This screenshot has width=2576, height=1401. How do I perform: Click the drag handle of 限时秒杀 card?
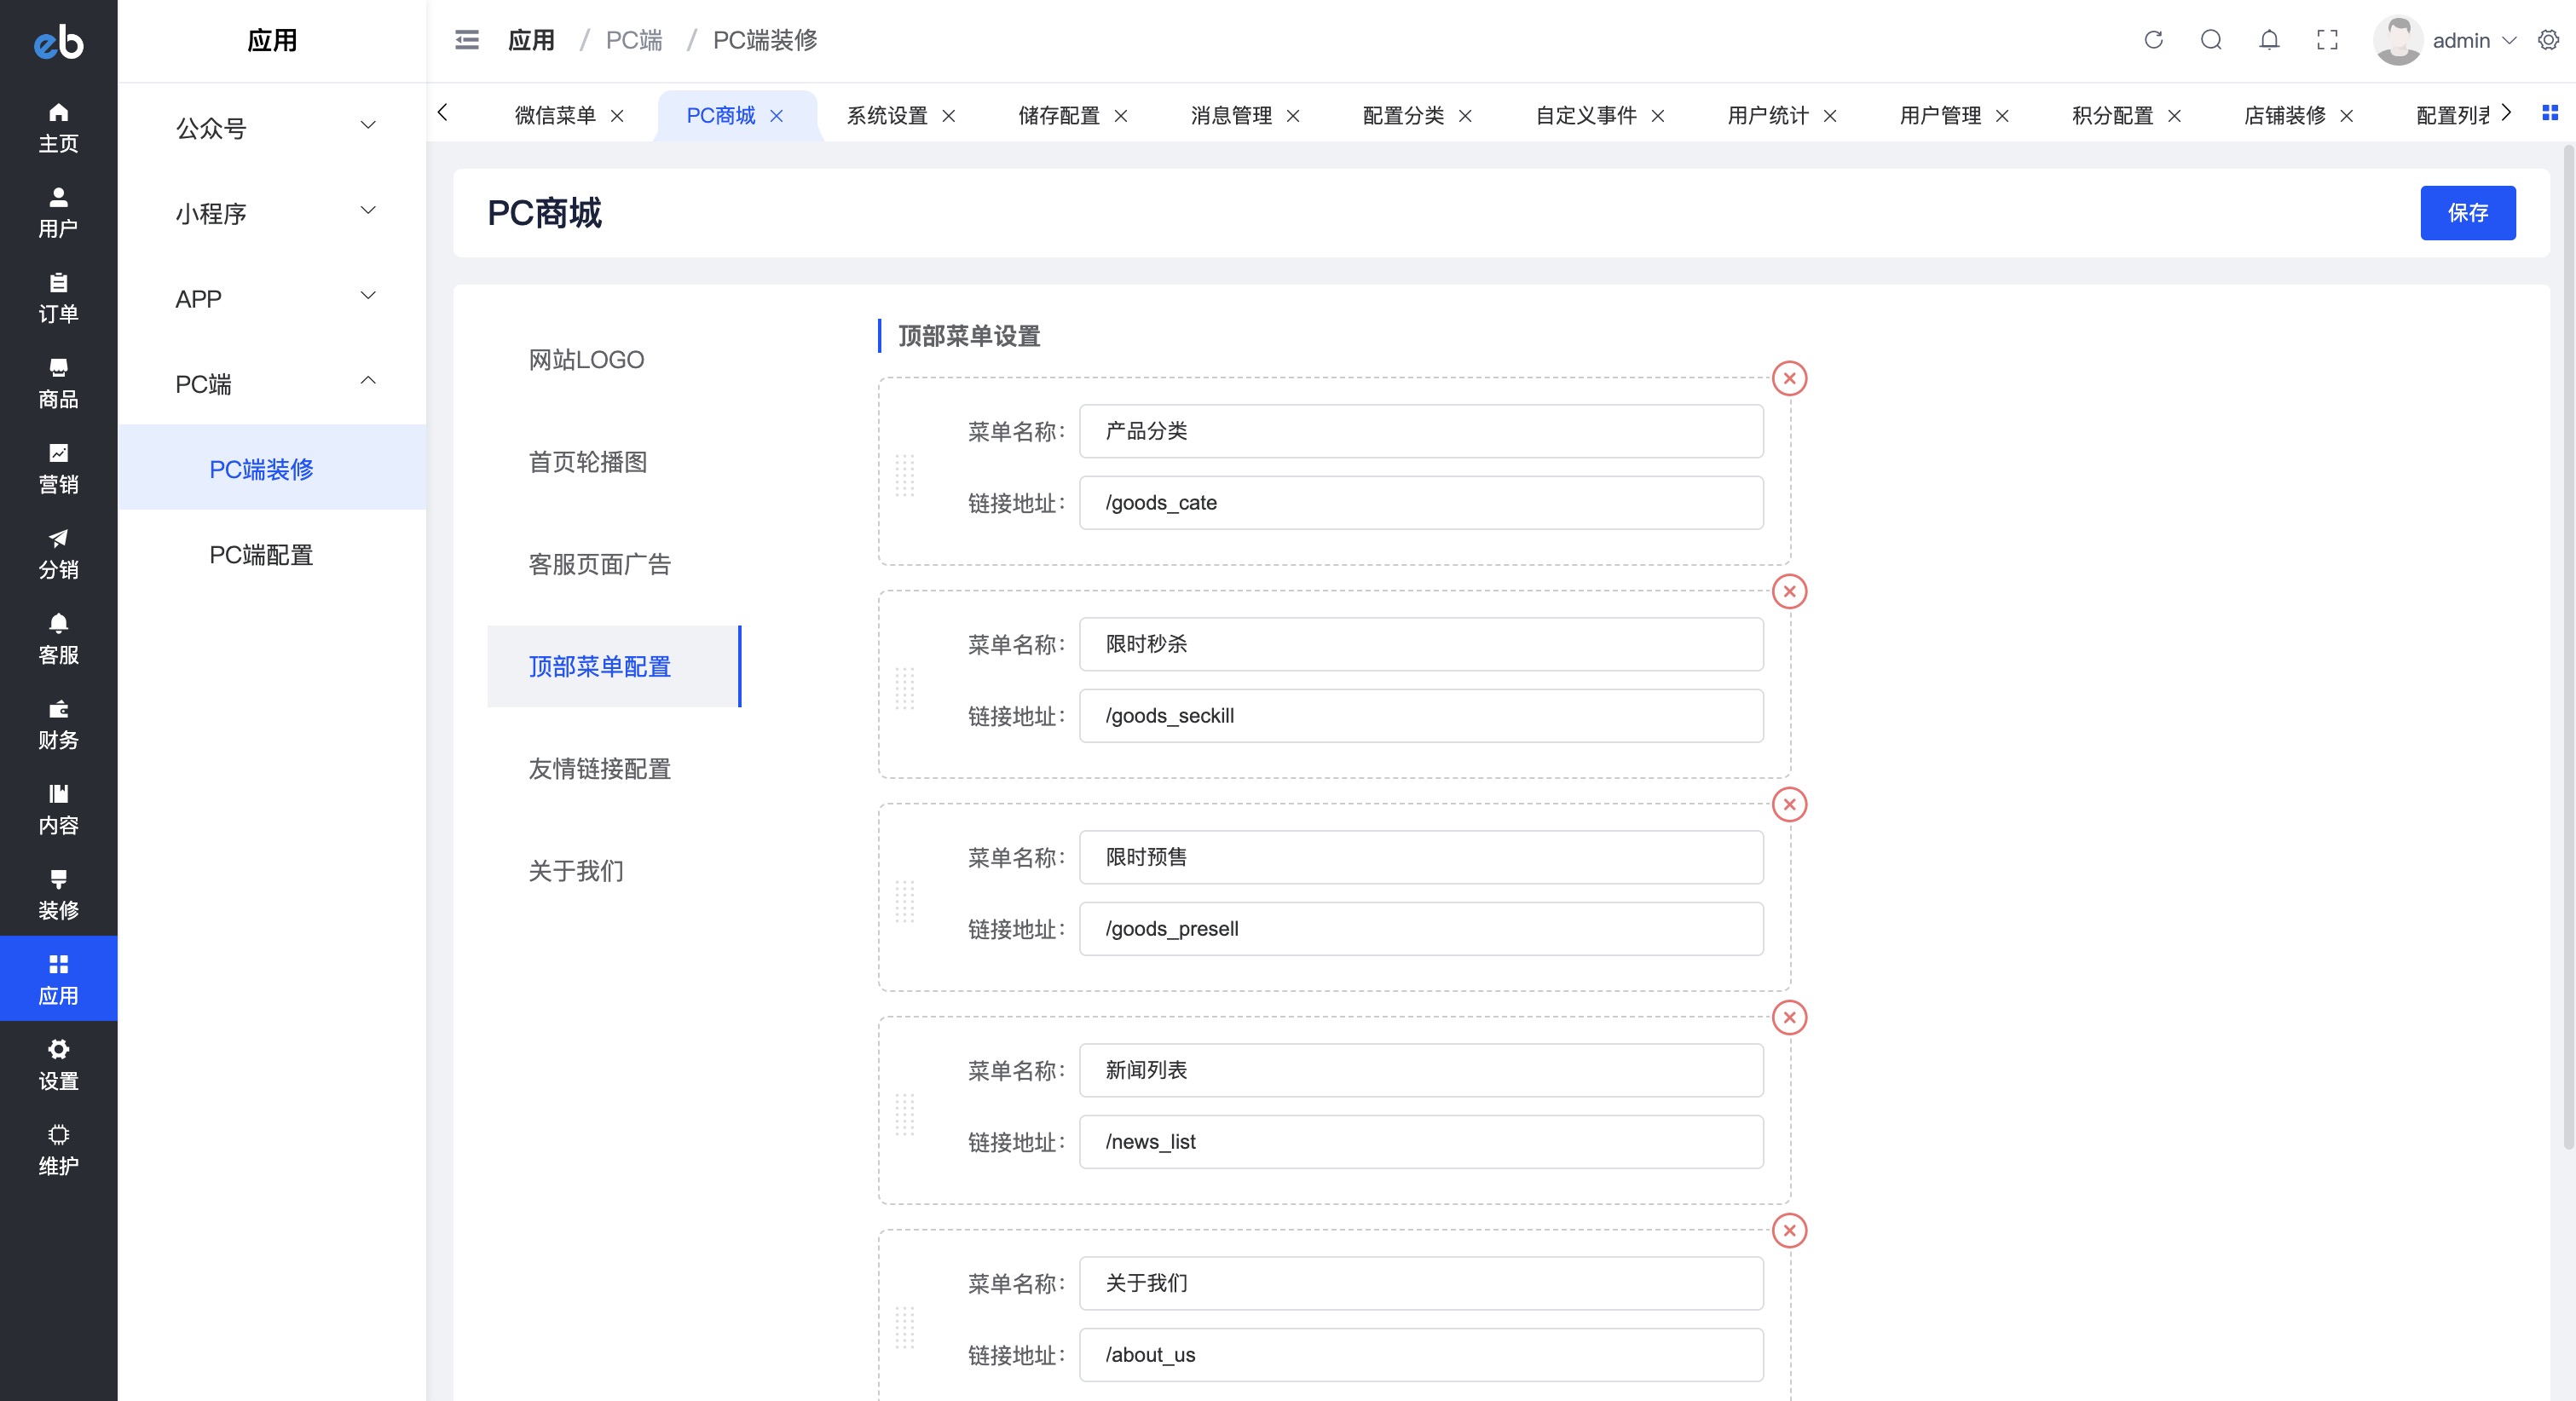(904, 688)
